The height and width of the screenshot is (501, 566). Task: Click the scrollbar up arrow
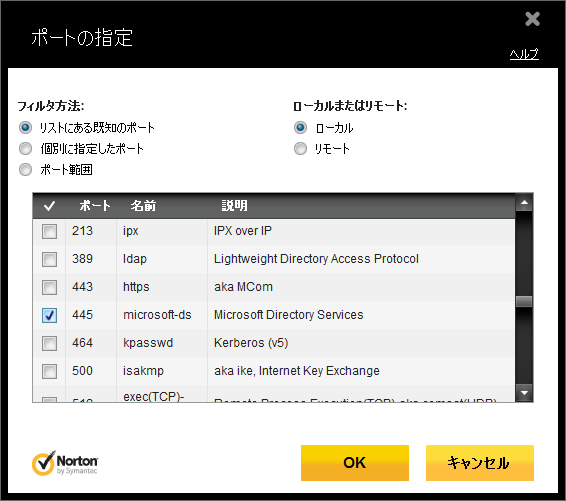tap(524, 203)
